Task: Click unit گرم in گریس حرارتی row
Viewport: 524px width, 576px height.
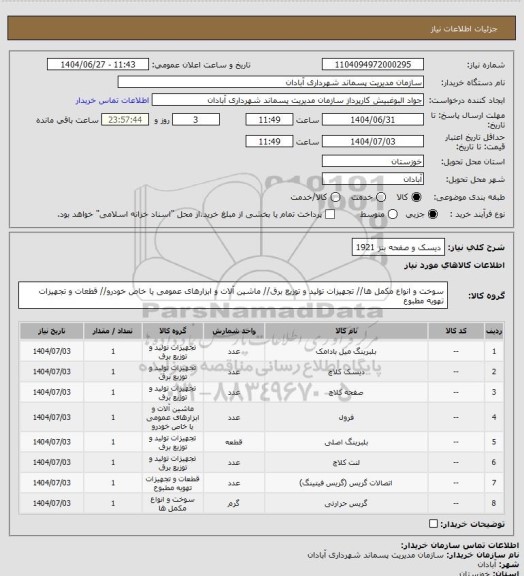Action: click(234, 504)
